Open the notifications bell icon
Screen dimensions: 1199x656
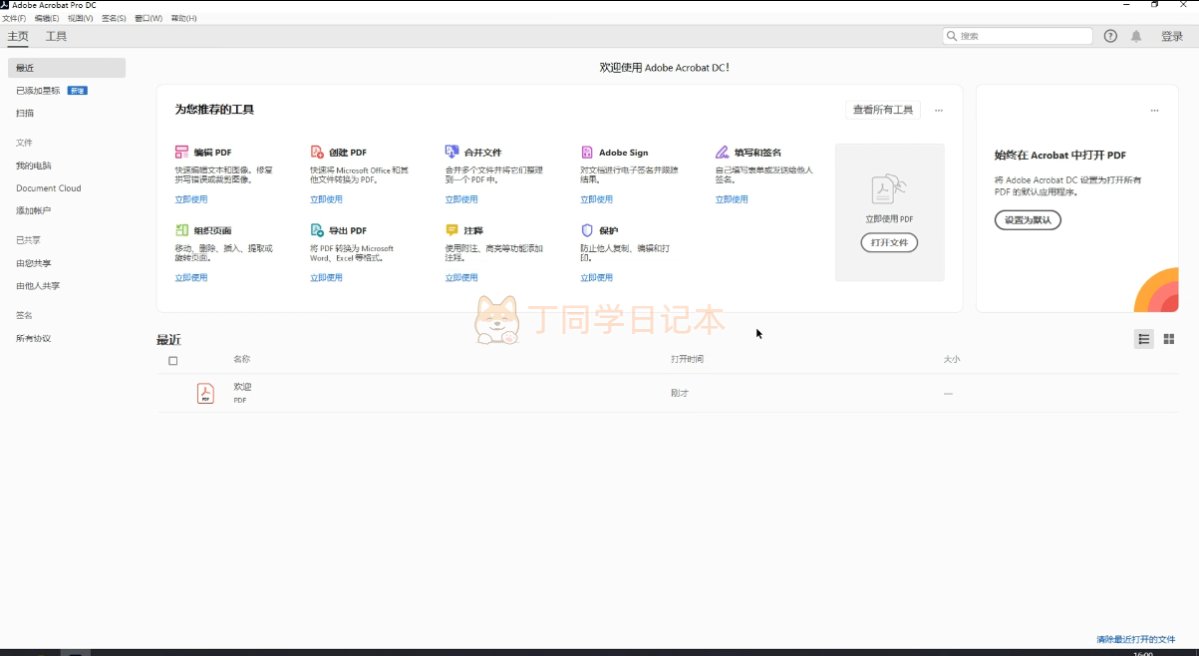1136,36
